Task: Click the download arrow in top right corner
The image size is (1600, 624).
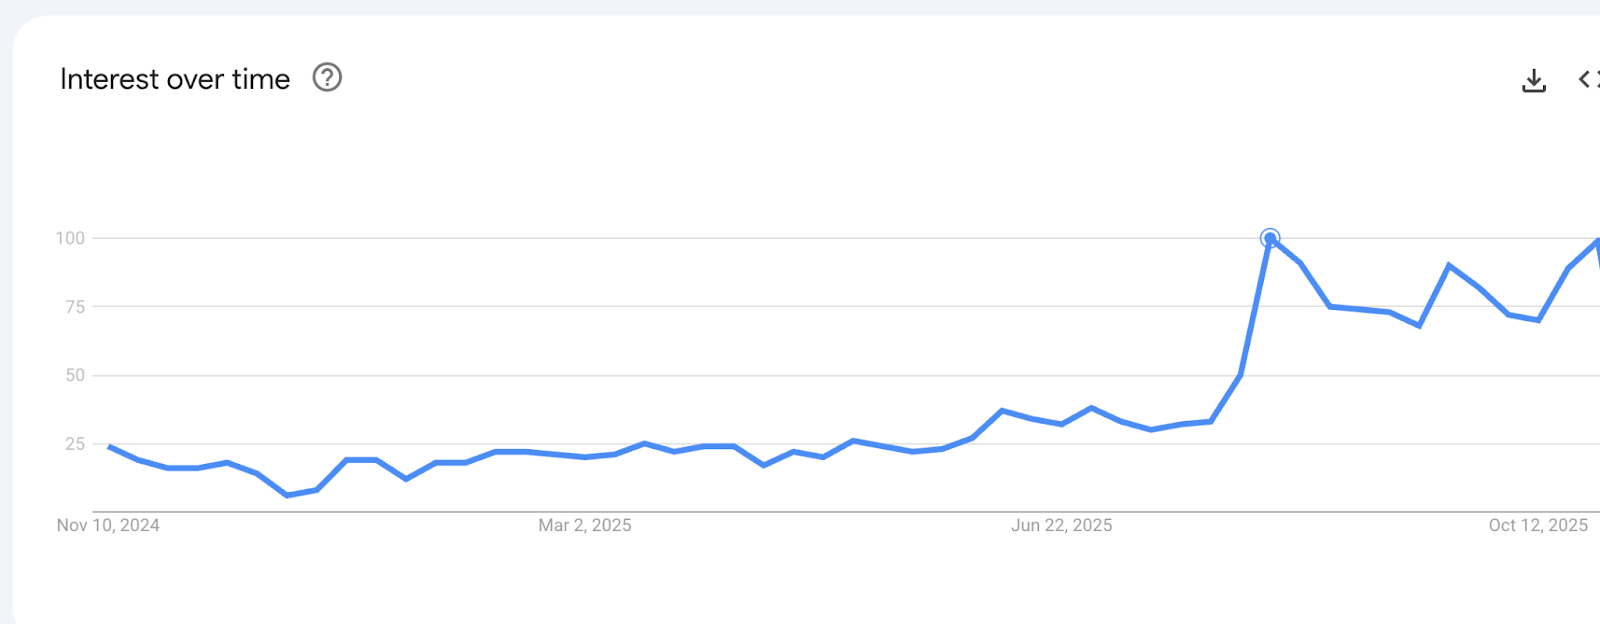Action: coord(1532,80)
